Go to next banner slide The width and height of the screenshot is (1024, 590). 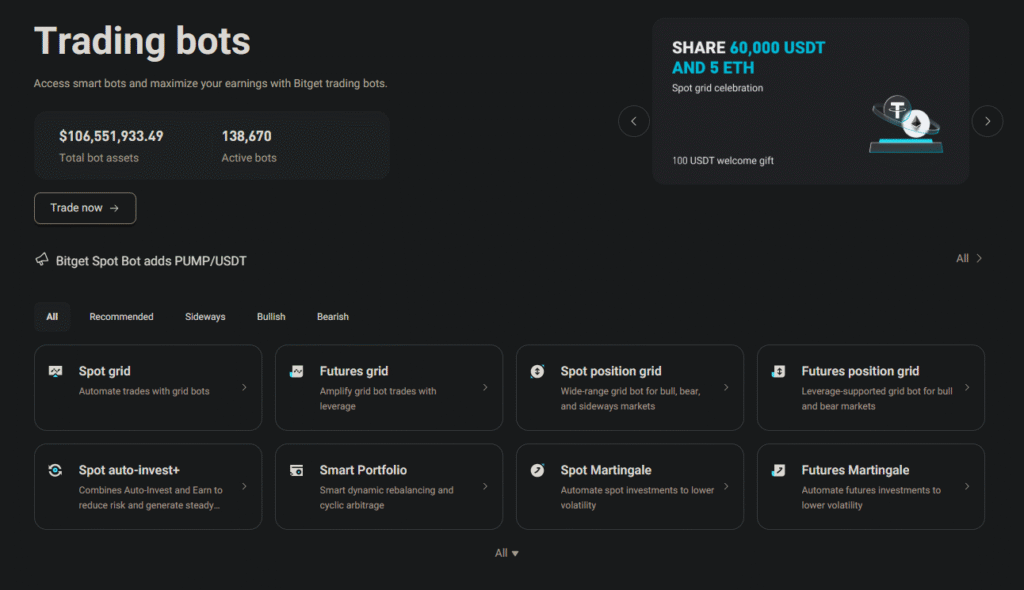click(987, 121)
